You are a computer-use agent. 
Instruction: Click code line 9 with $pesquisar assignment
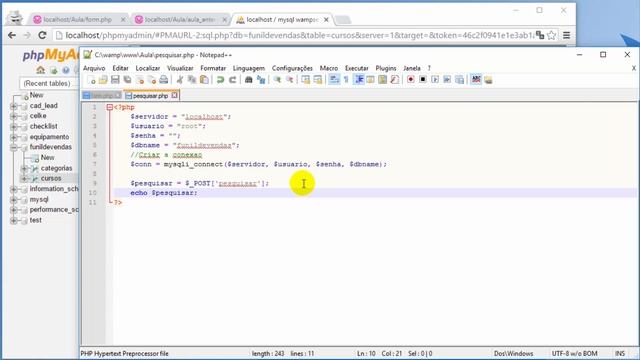(x=200, y=183)
